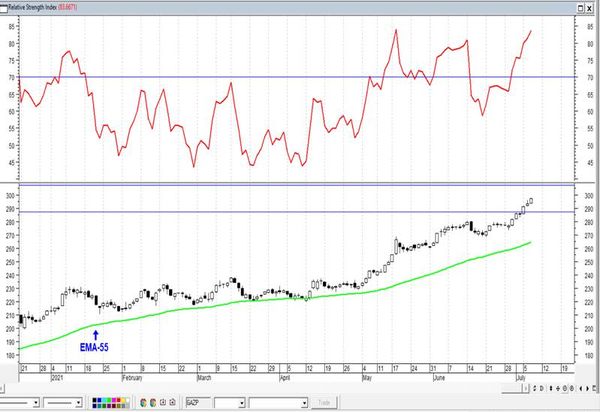The width and height of the screenshot is (600, 412).
Task: Click the first colored chart icon in toolbar
Action: (x=143, y=402)
